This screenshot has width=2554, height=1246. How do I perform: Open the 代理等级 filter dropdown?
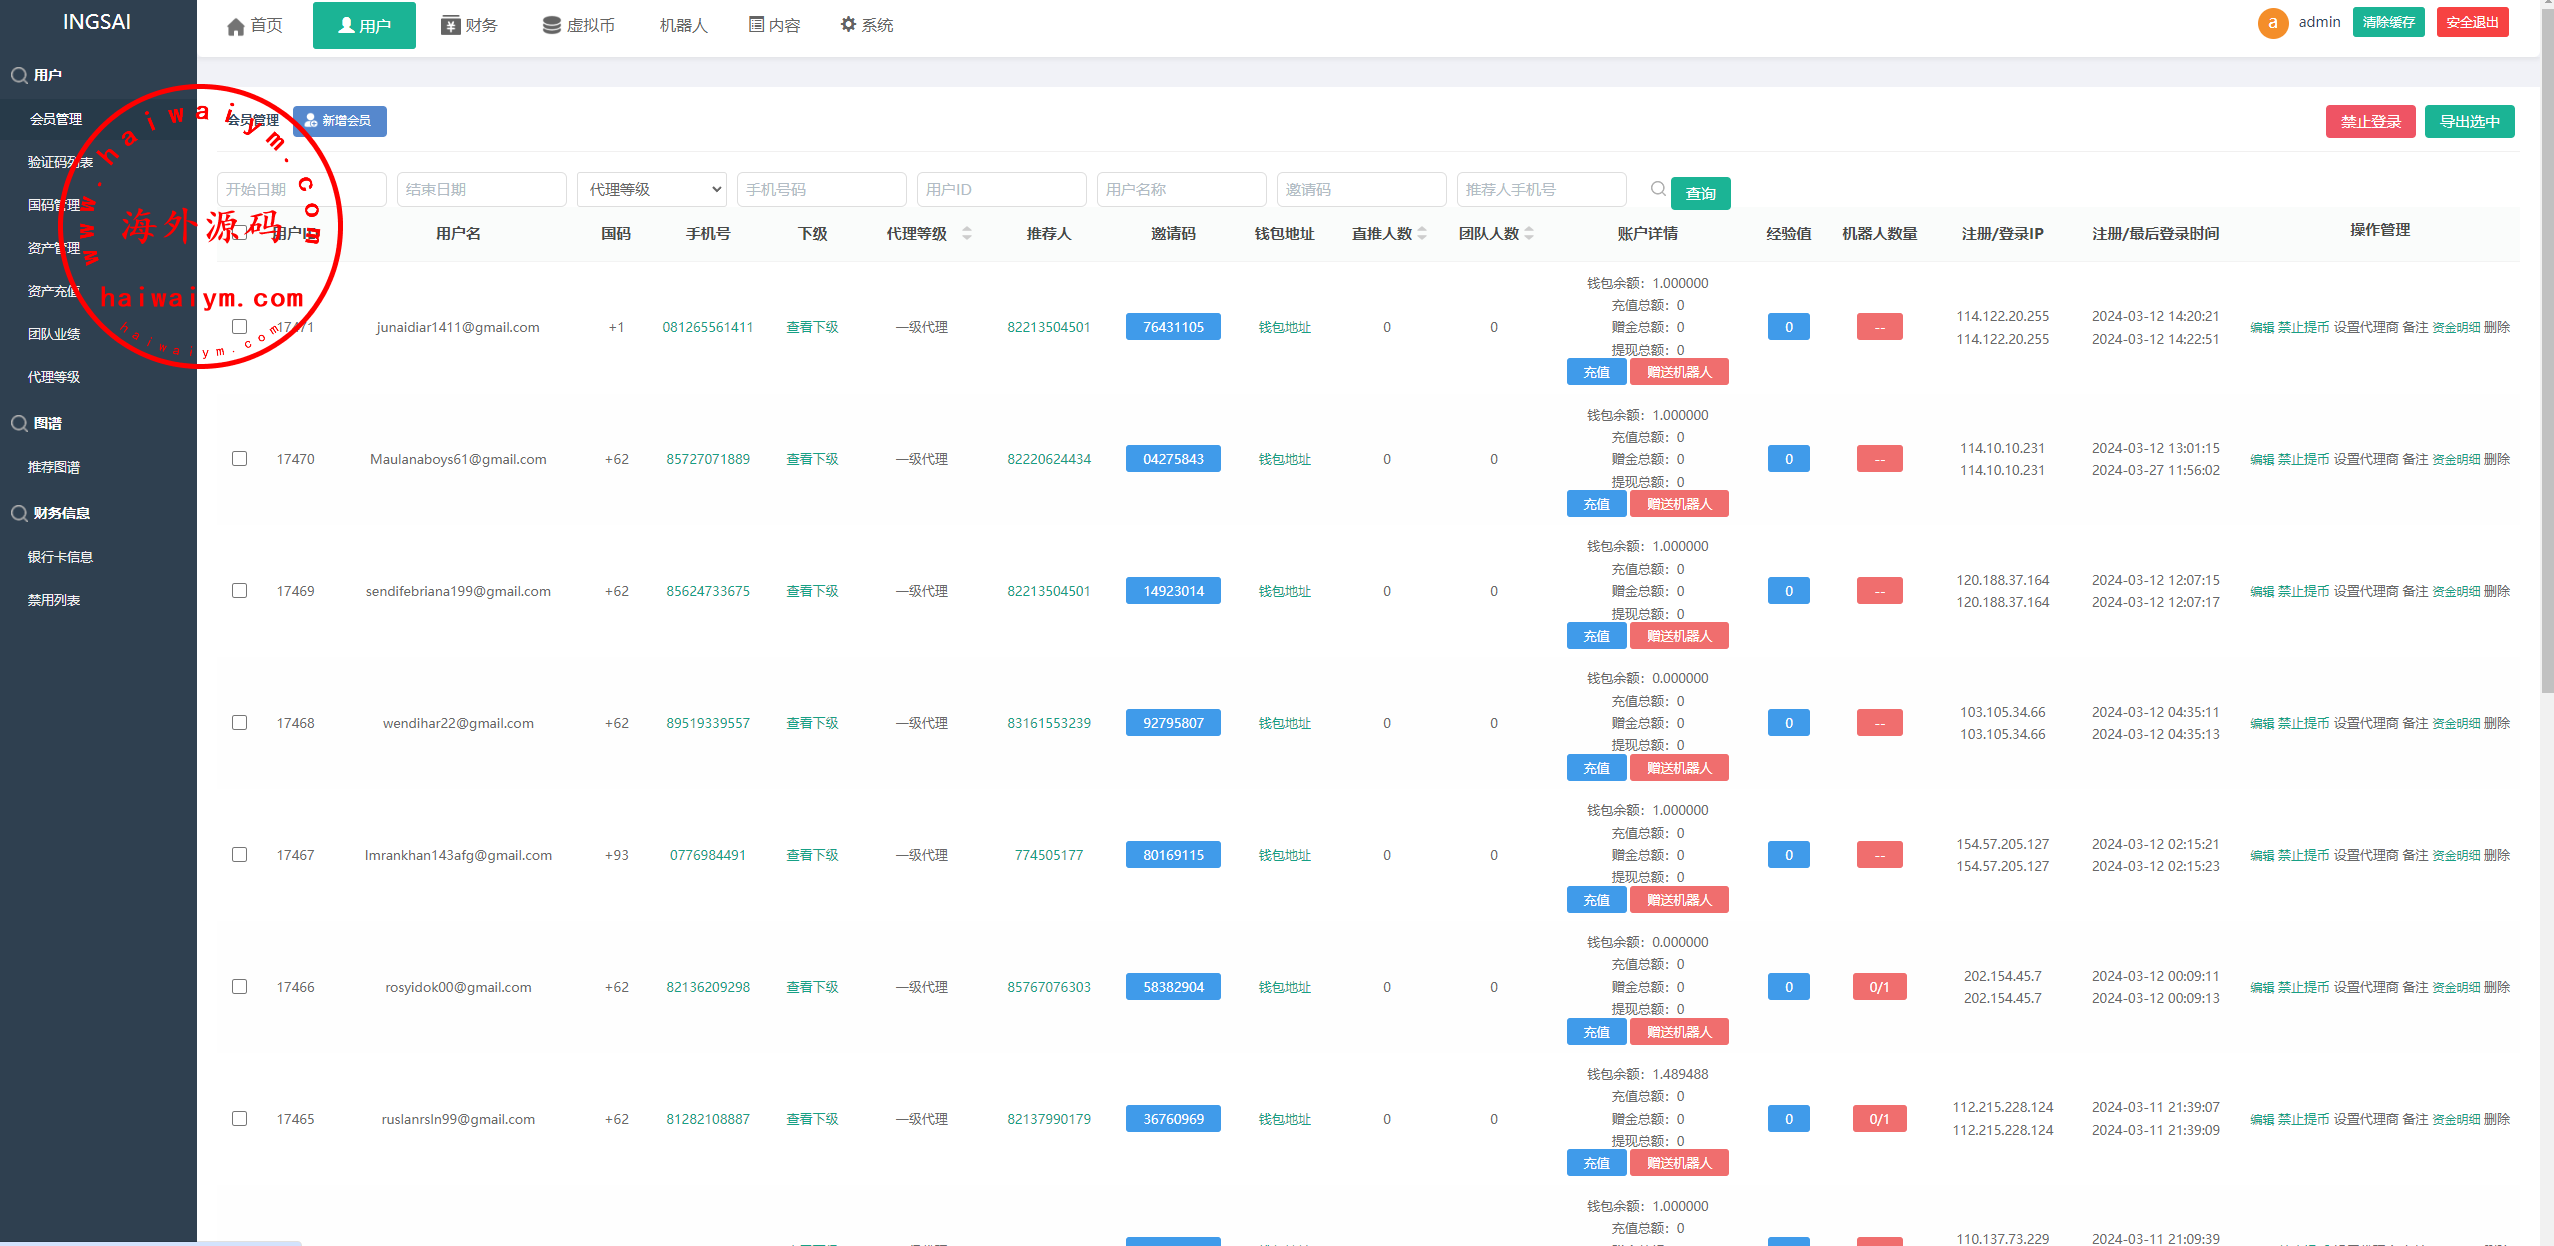pyautogui.click(x=651, y=189)
